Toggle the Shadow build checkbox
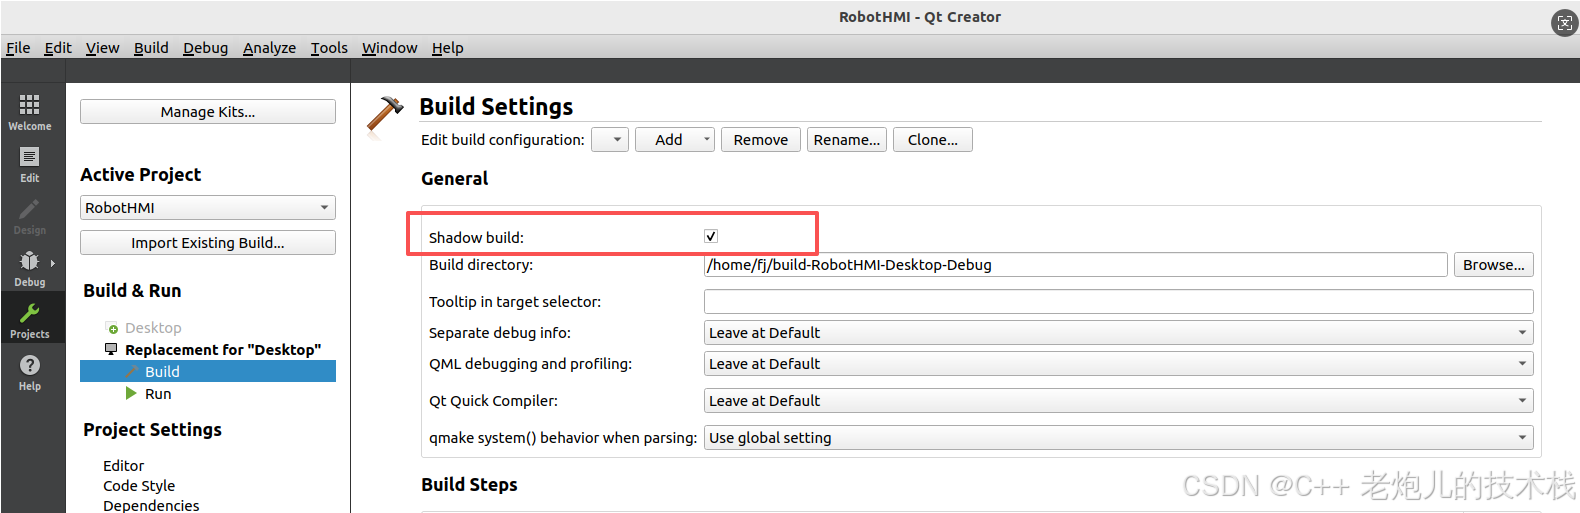This screenshot has height=513, width=1580. [x=711, y=236]
